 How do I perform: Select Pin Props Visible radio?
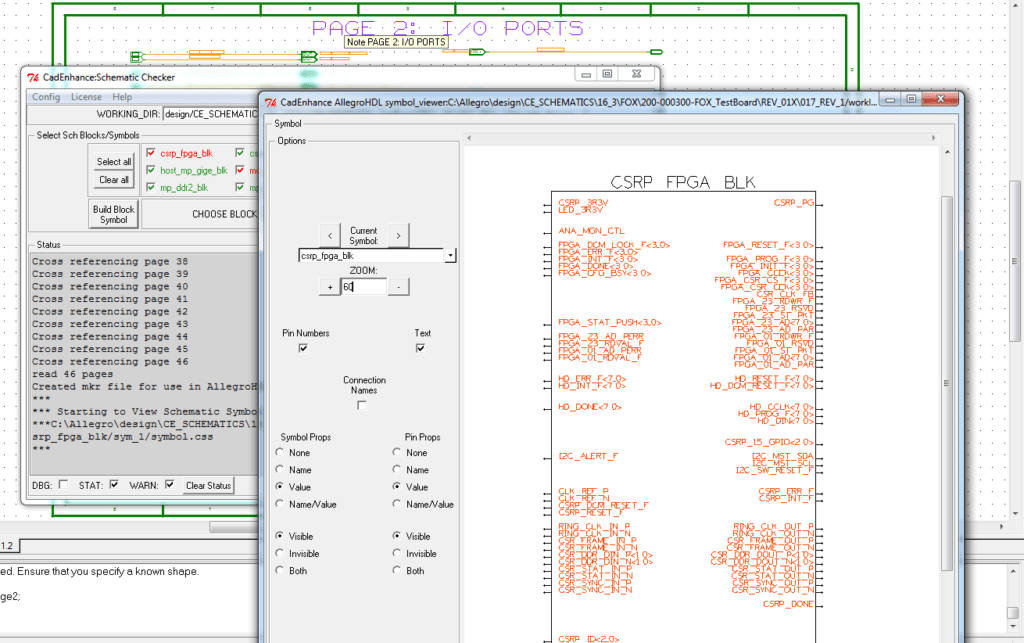click(396, 535)
